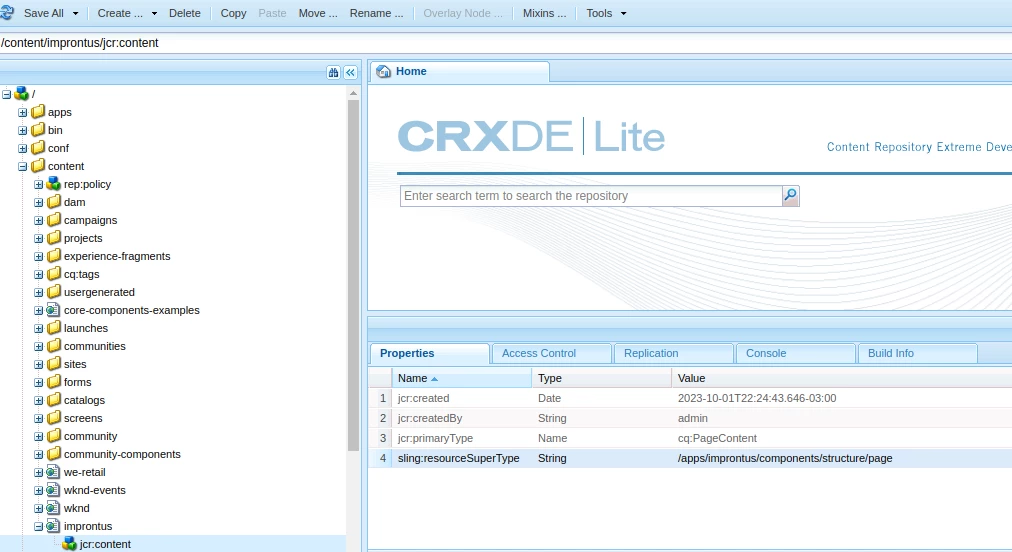The width and height of the screenshot is (1012, 552).
Task: Click the Create ... button
Action: [x=120, y=13]
